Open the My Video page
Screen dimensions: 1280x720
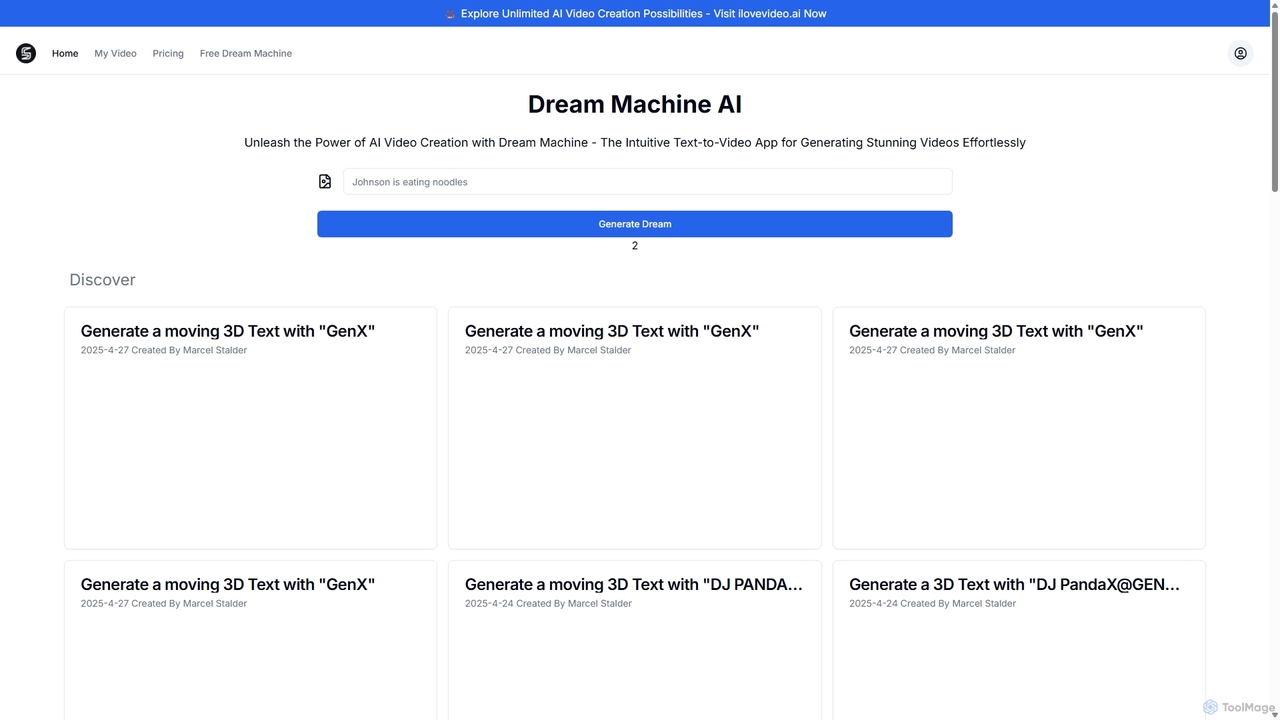(x=115, y=53)
